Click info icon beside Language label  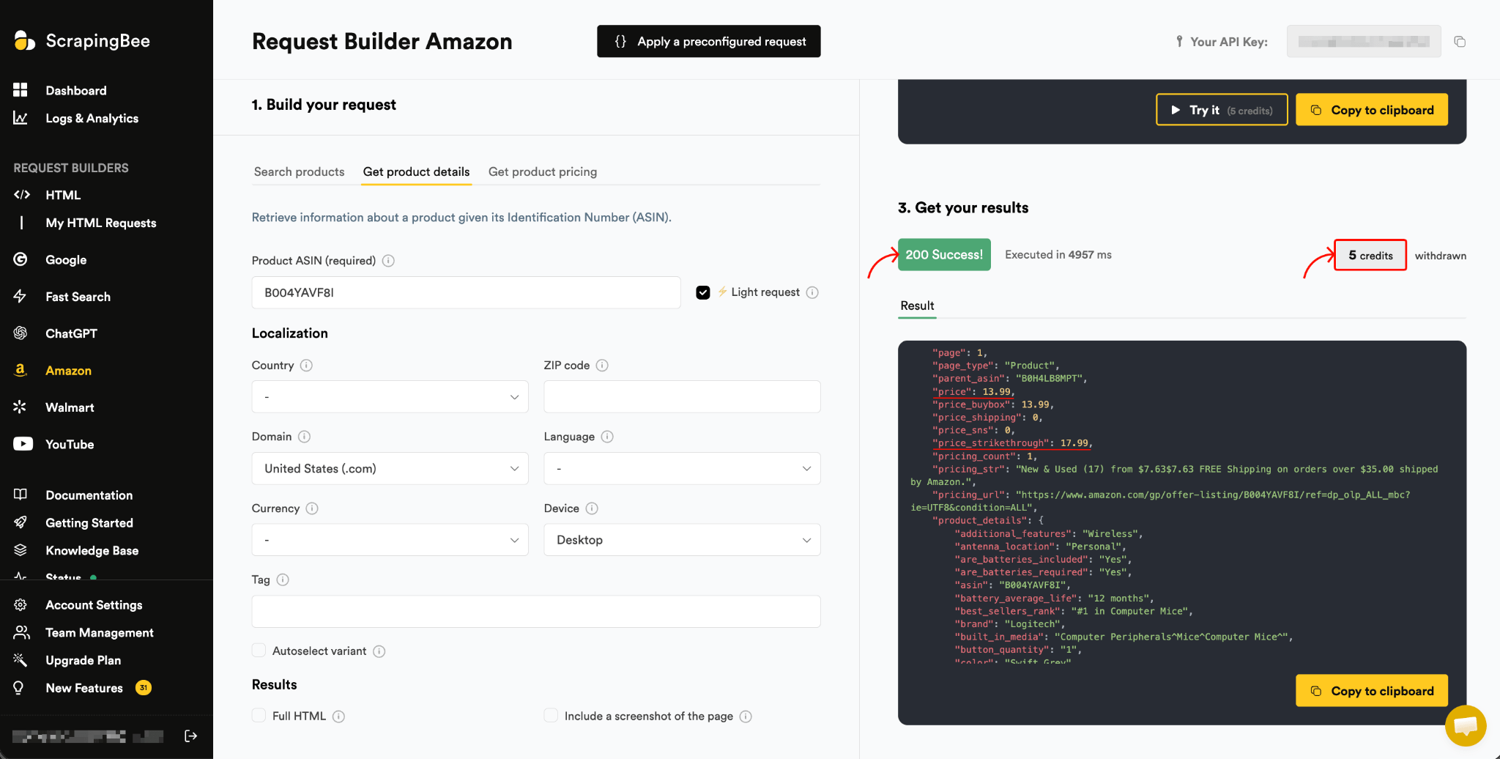tap(607, 437)
